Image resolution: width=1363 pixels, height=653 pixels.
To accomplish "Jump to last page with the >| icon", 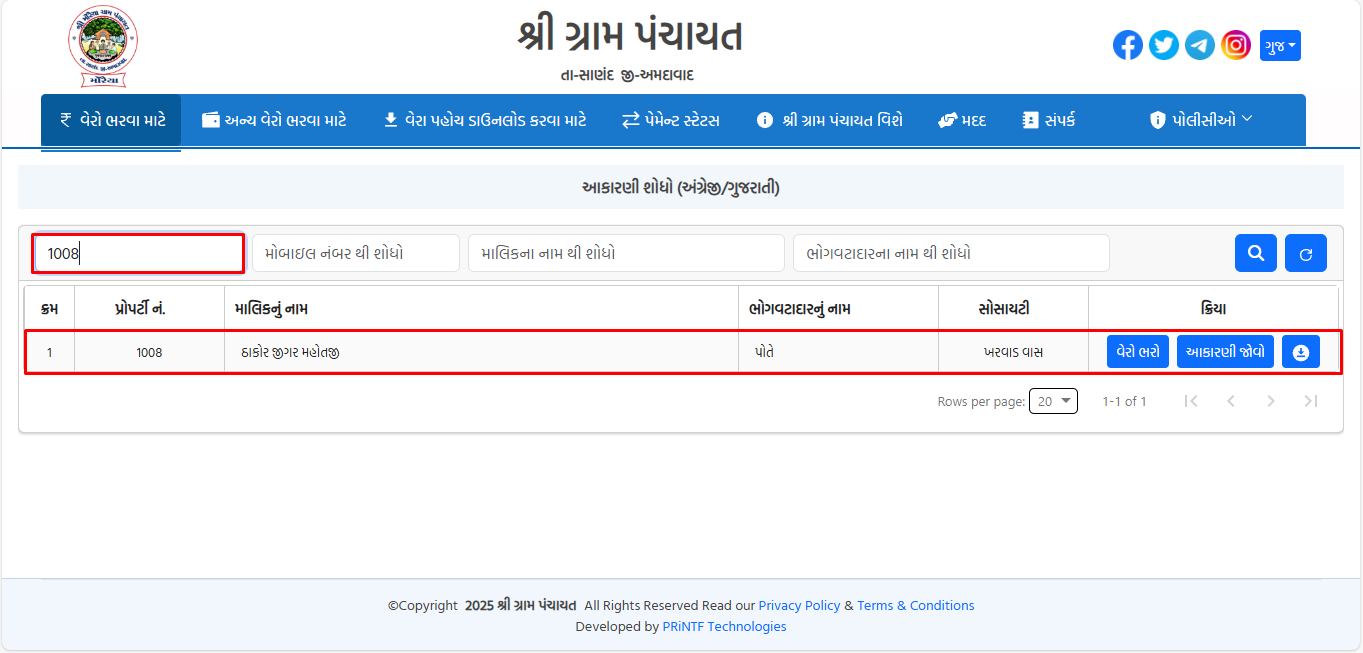I will point(1310,400).
